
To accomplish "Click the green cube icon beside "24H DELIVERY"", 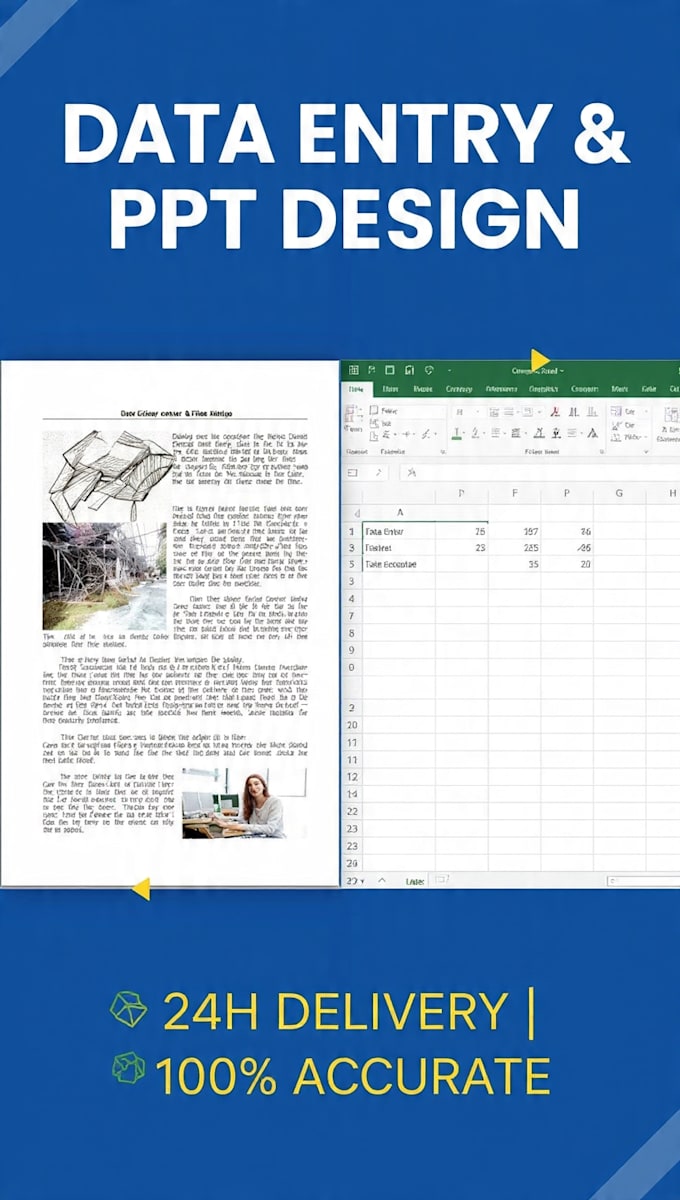I will 128,1010.
